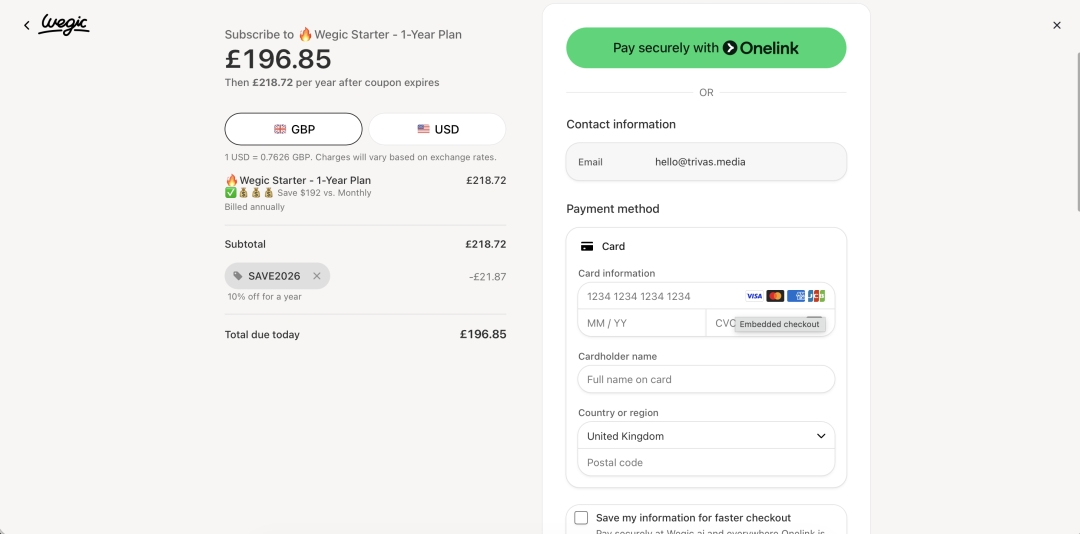Viewport: 1080px width, 534px height.
Task: Open the United Kingdom country dropdown
Action: point(706,435)
